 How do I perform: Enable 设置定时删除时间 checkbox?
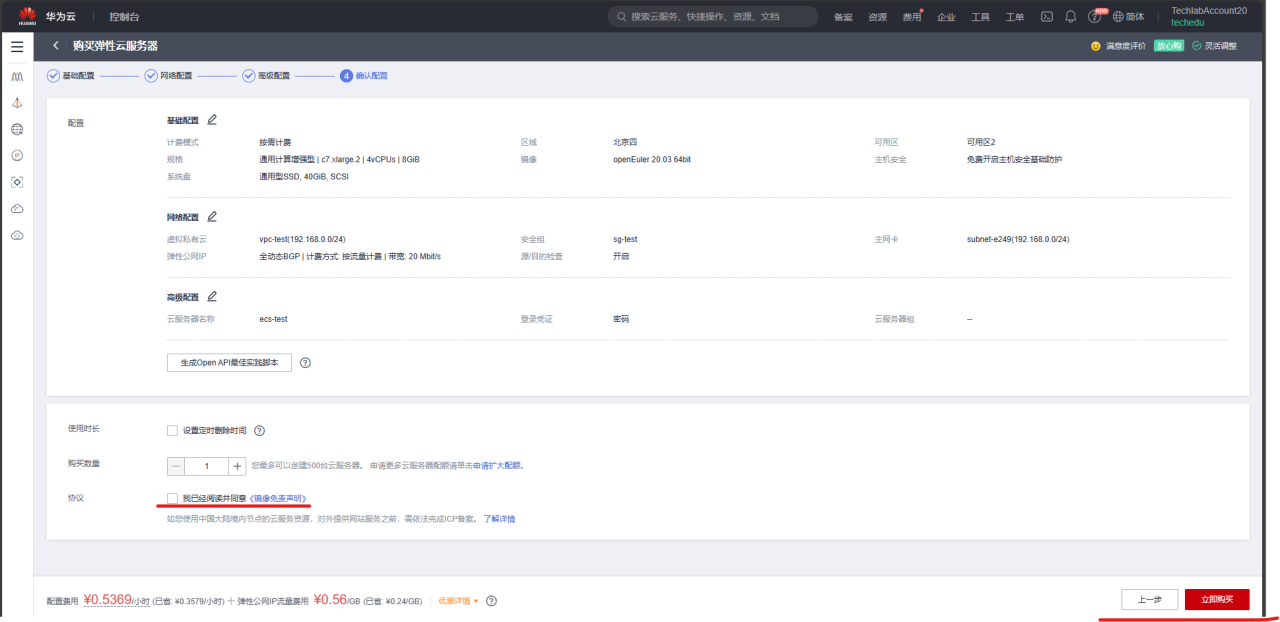[x=170, y=430]
